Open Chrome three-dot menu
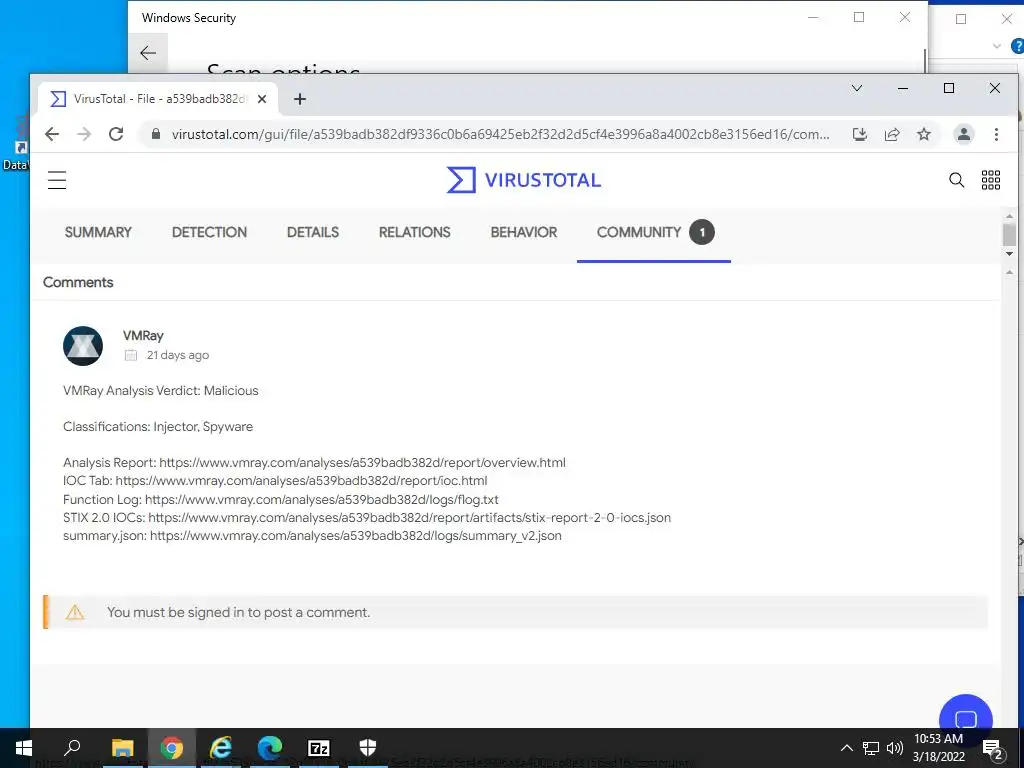This screenshot has width=1024, height=768. (x=996, y=135)
